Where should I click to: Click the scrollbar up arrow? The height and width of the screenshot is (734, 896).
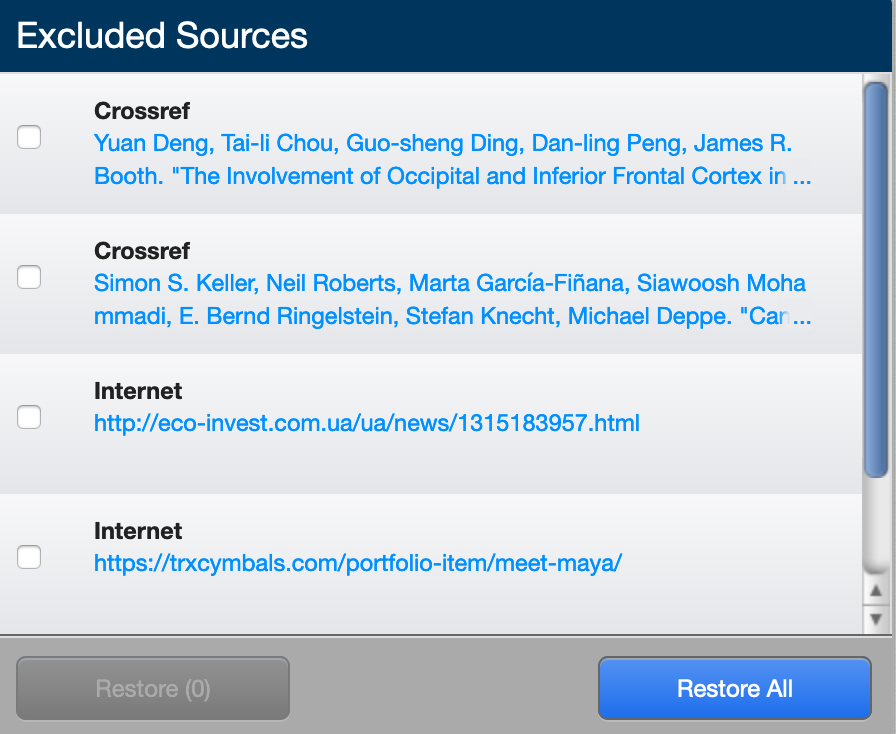pos(875,592)
